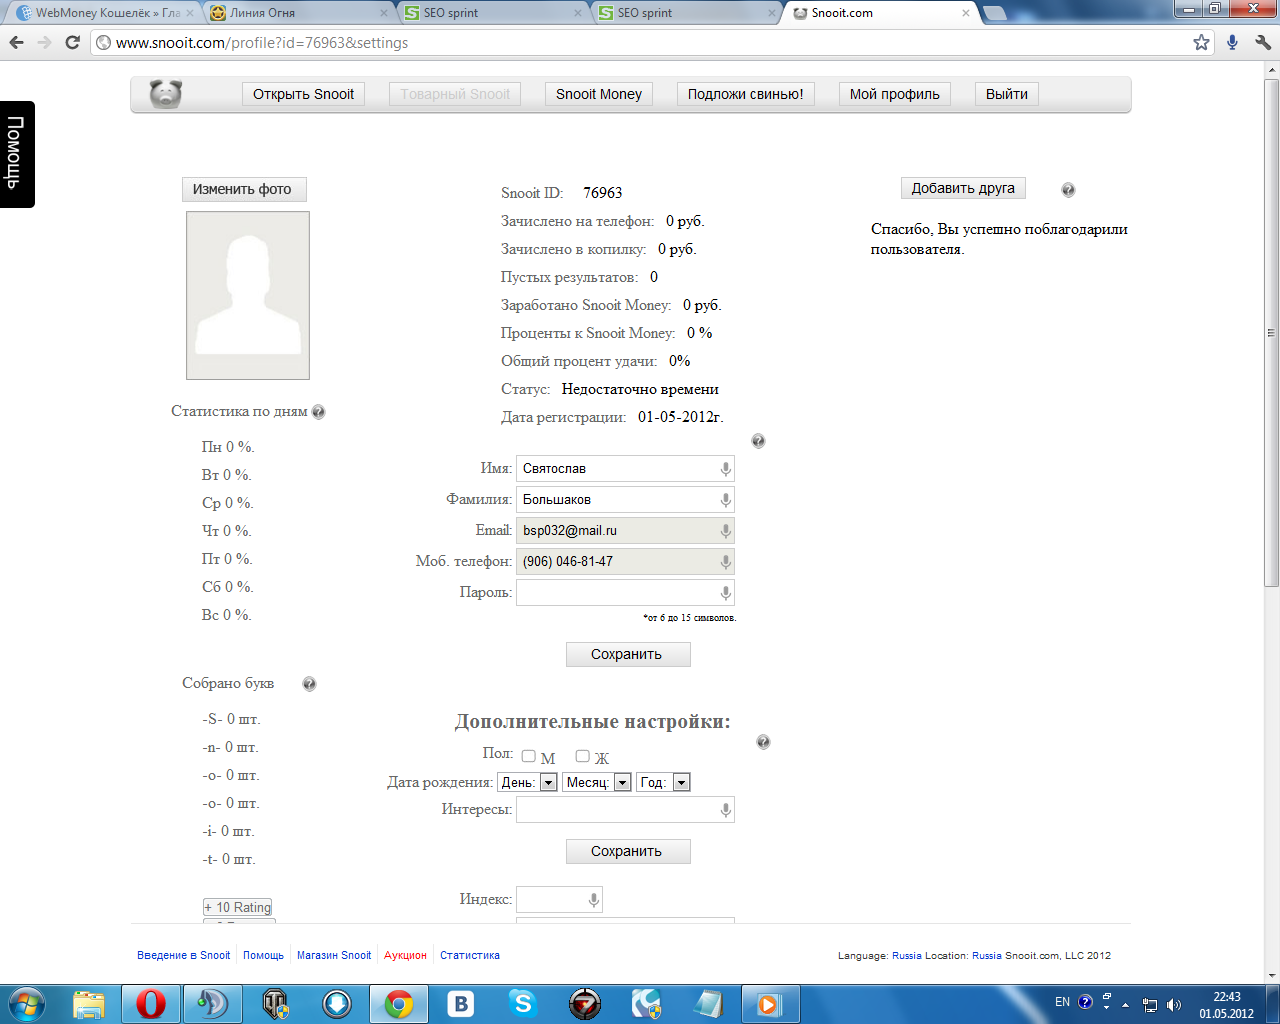The height and width of the screenshot is (1024, 1280).
Task: Go back with the browser back arrow
Action: tap(16, 43)
